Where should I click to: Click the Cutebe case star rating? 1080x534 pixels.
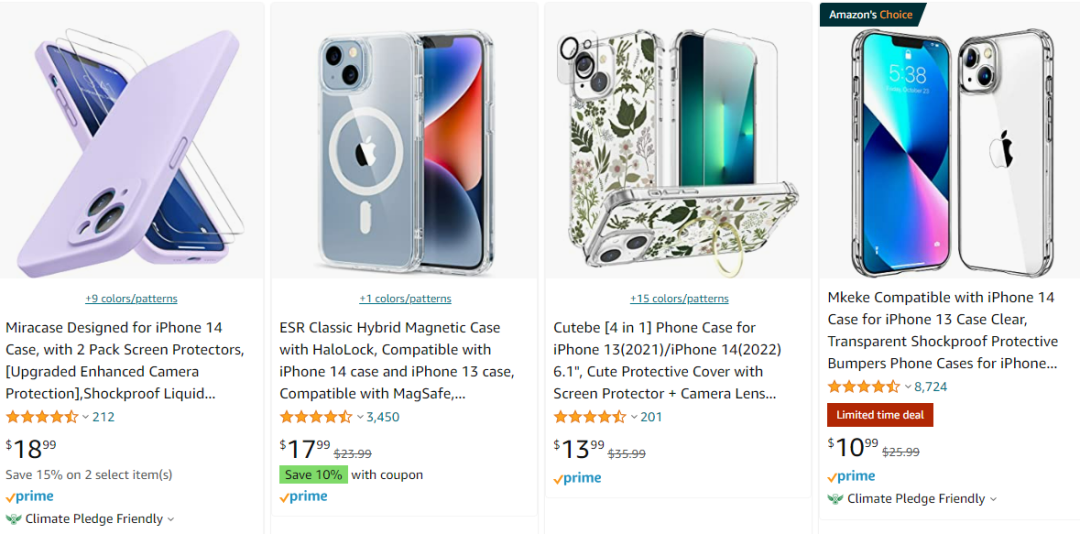tap(590, 417)
